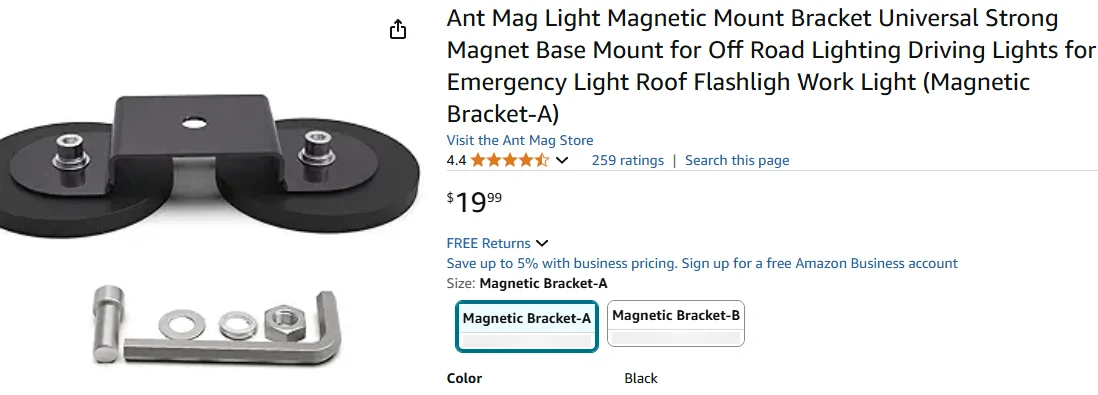This screenshot has width=1098, height=395.
Task: Click the magnetic bracket product image
Action: coord(209,167)
